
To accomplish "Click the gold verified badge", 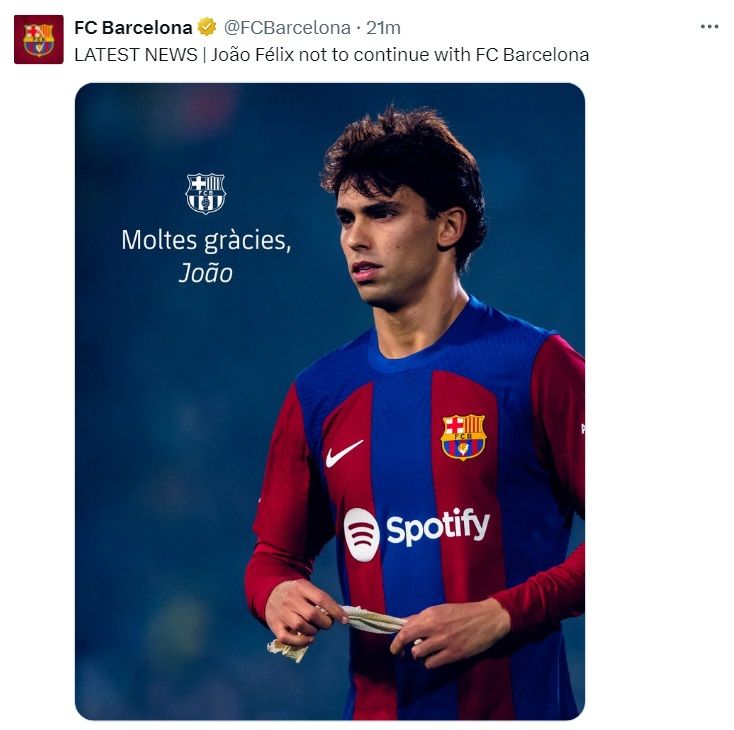I will tap(207, 27).
